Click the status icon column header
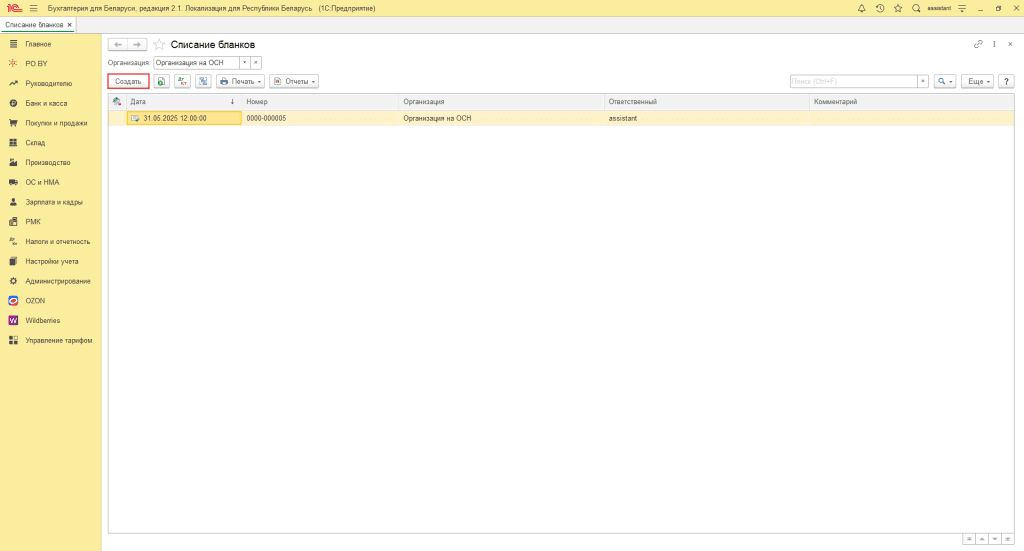The height and width of the screenshot is (551, 1024). (x=118, y=102)
